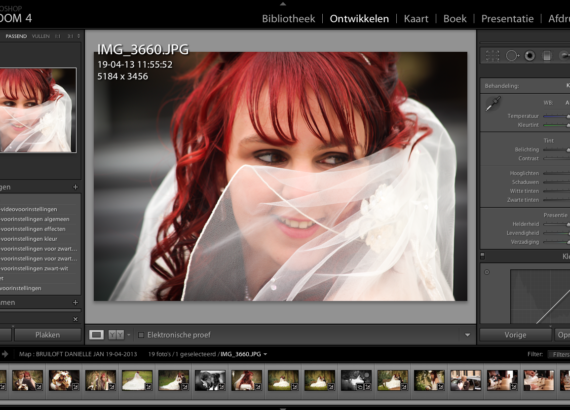570x410 pixels.
Task: Select the voorinstellingen effecten preset folder
Action: pyautogui.click(x=33, y=229)
